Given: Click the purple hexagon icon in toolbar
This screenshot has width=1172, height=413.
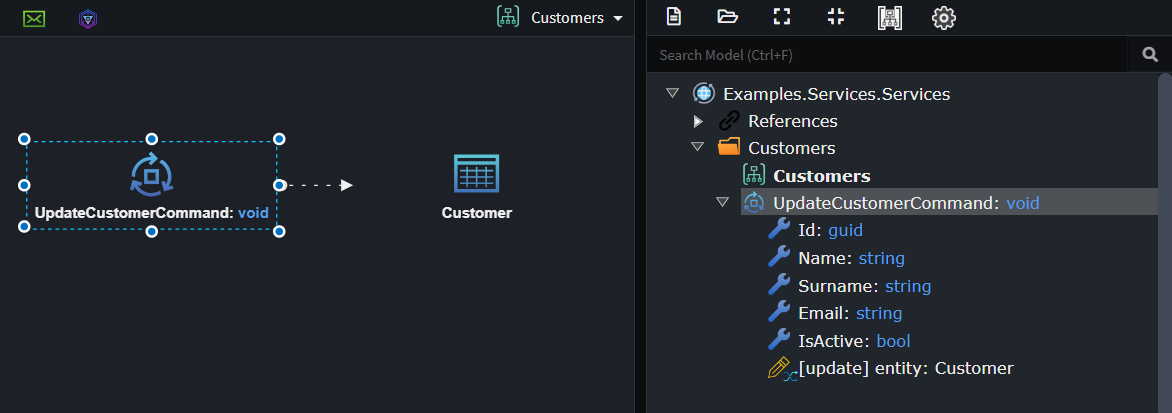Looking at the screenshot, I should point(88,19).
